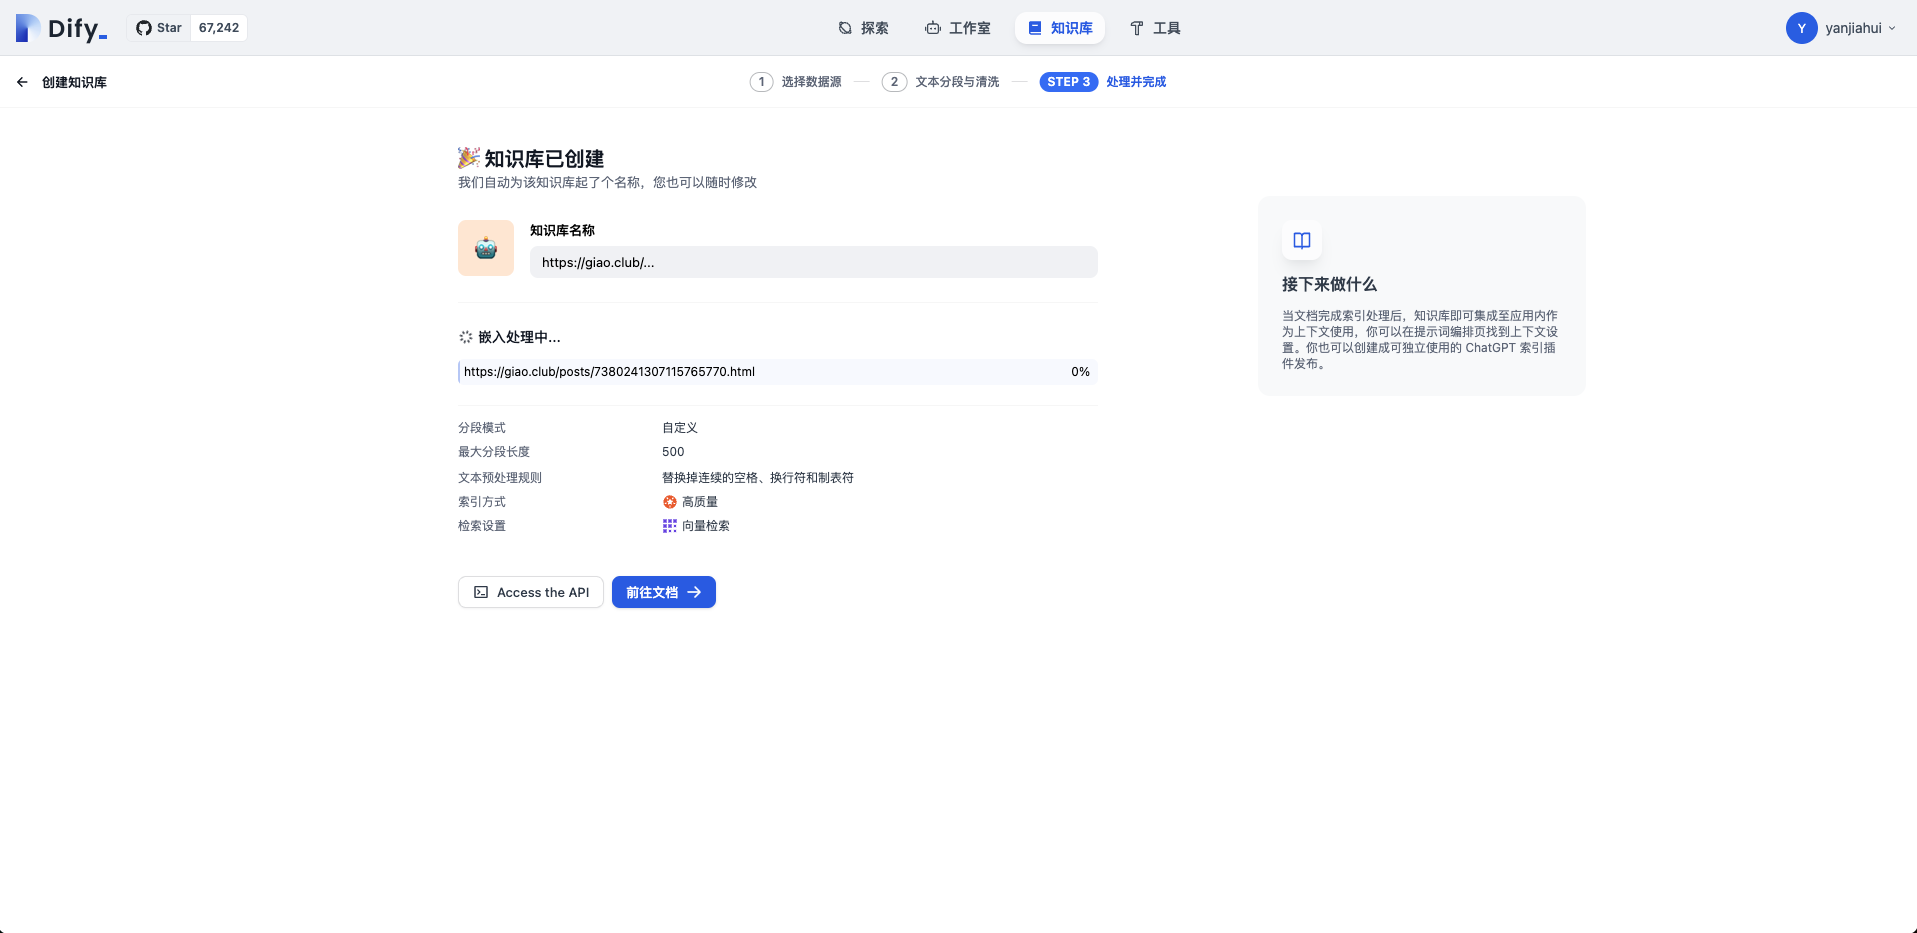Click the 高质量 index method icon
Image resolution: width=1917 pixels, height=933 pixels.
click(x=670, y=502)
